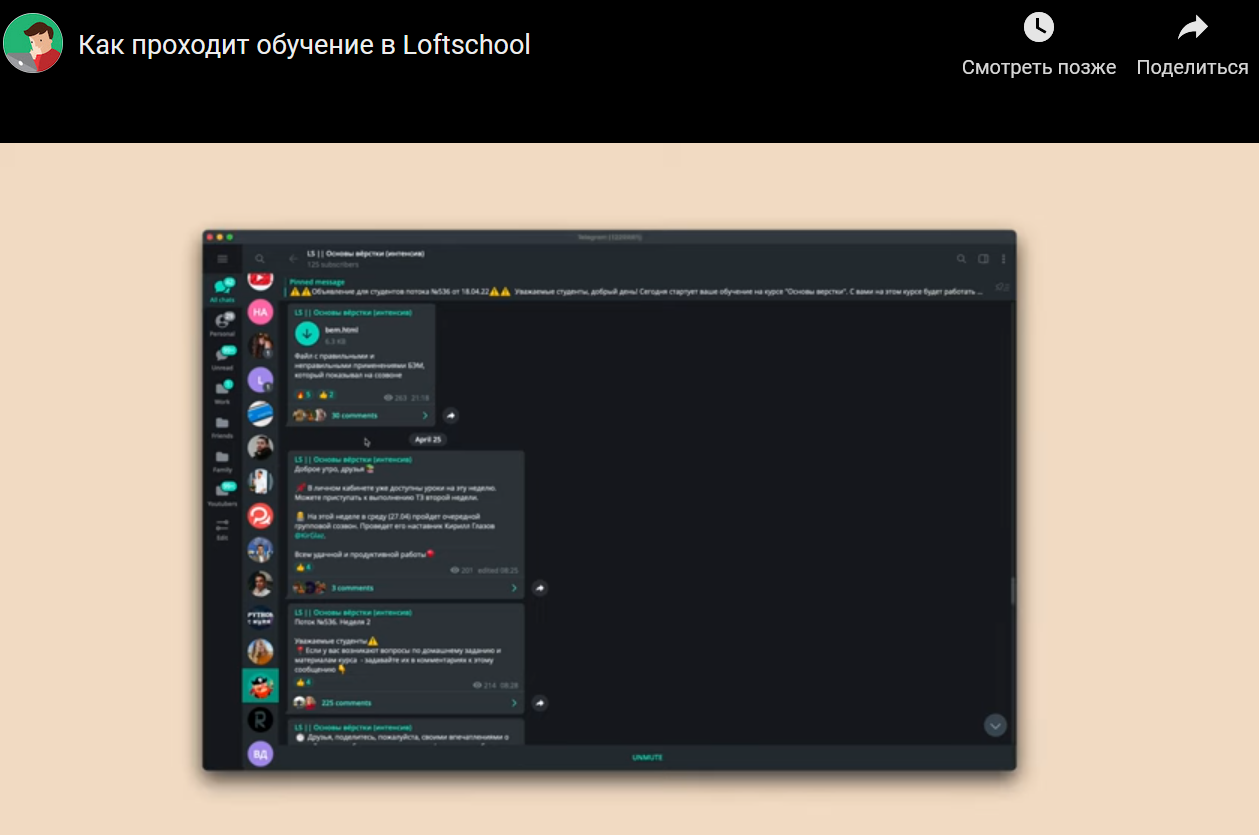Open the @KirGlaz mention link
This screenshot has width=1259, height=835.
[310, 535]
